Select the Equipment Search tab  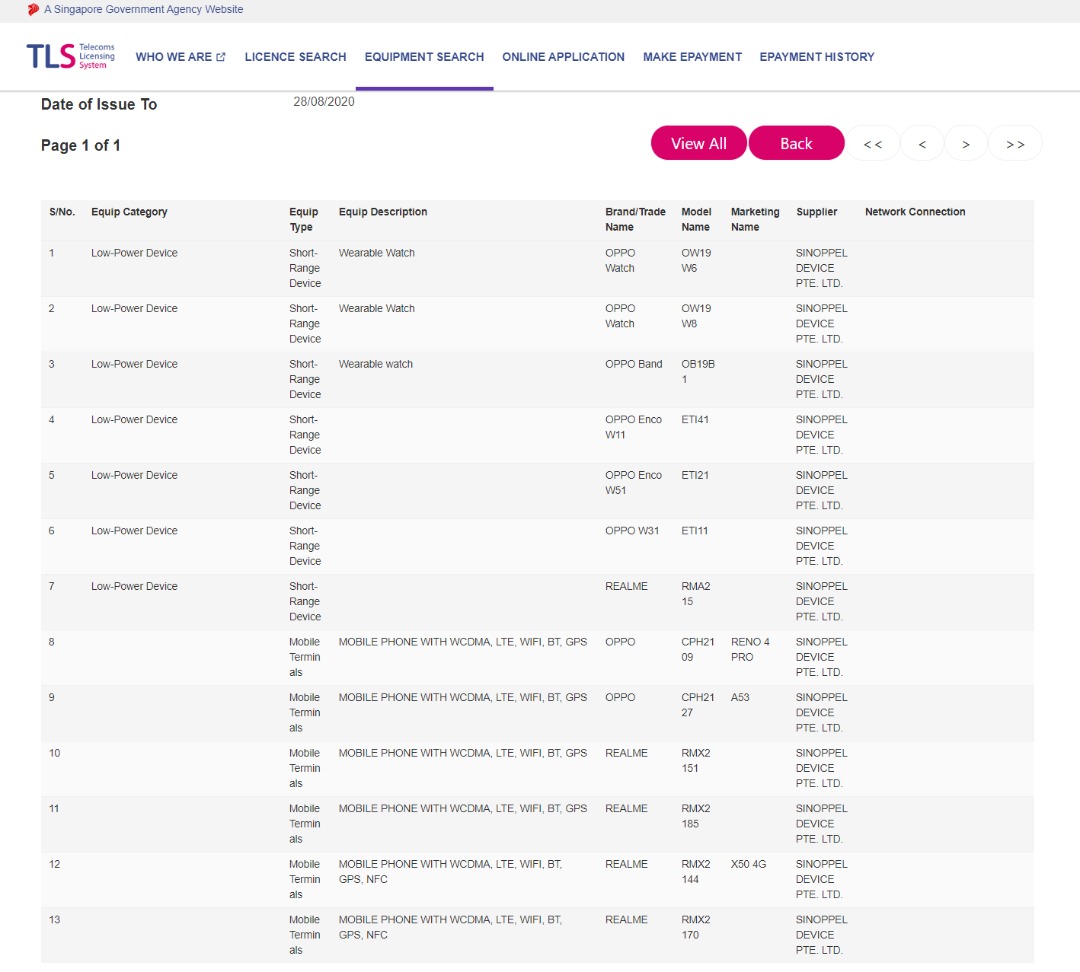coord(424,57)
